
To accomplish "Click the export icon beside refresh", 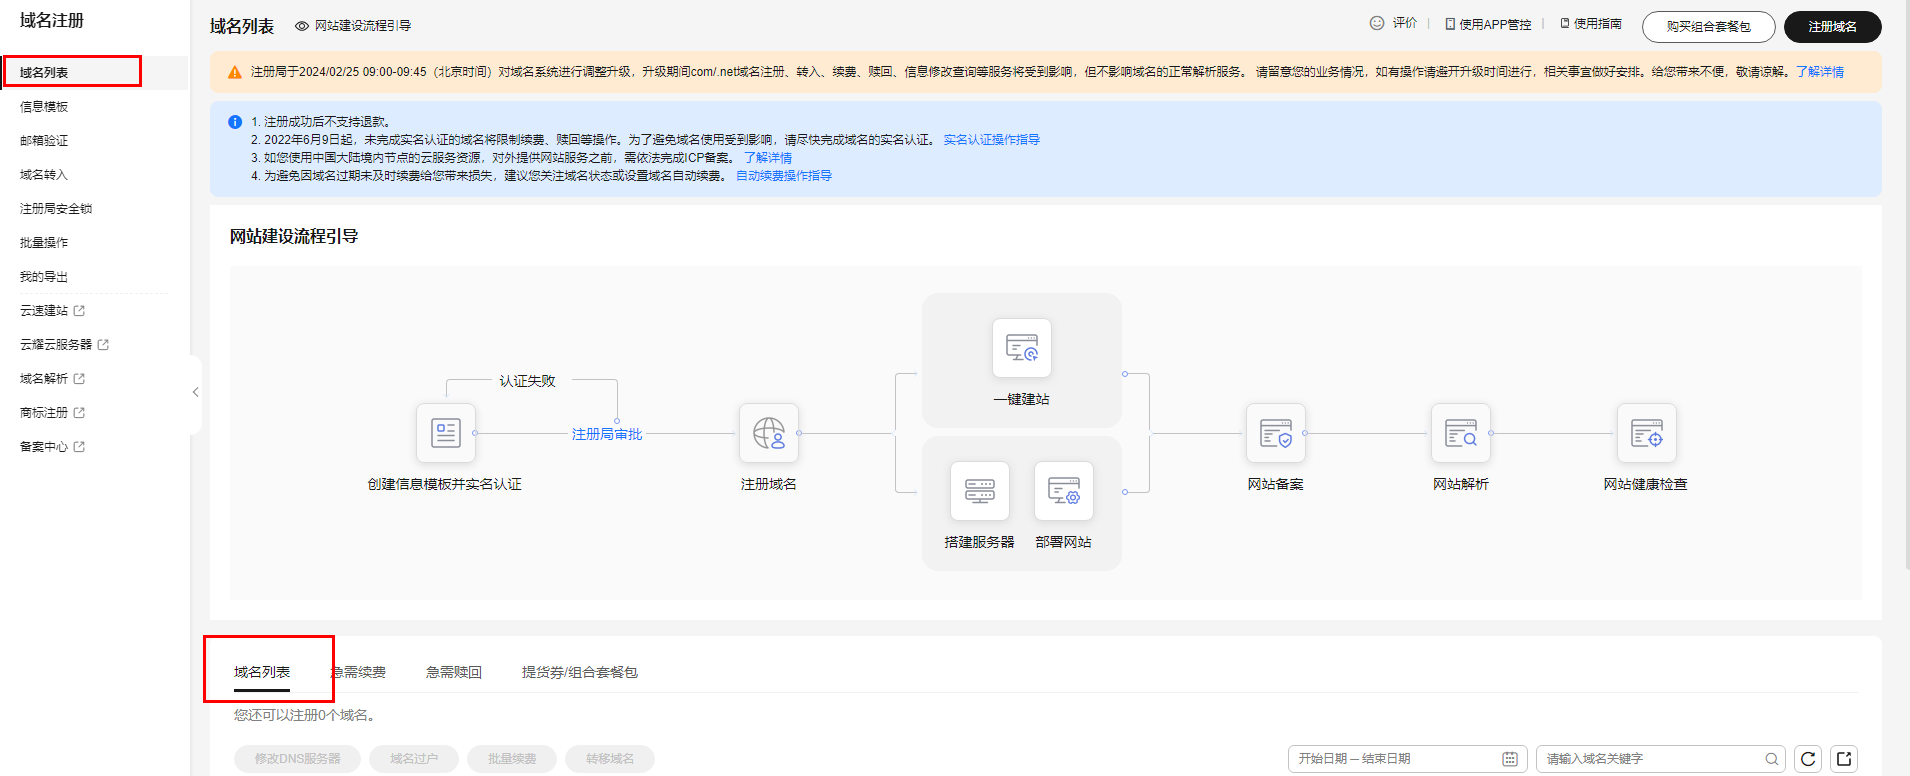I will coord(1844,759).
